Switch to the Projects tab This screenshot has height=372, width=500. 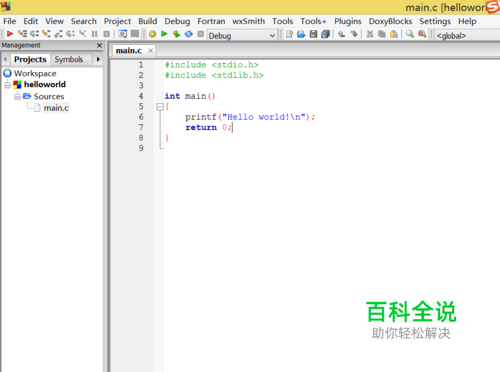(x=30, y=59)
